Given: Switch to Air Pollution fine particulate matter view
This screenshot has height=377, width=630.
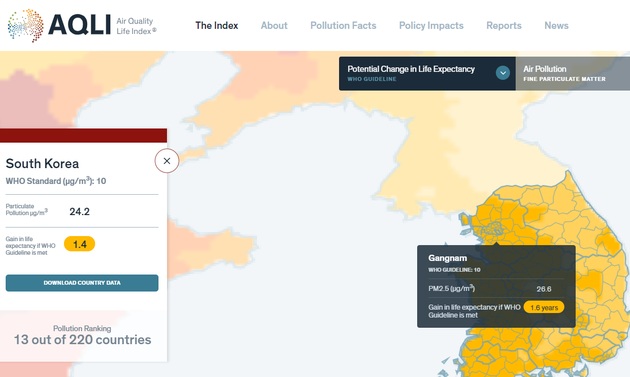Looking at the screenshot, I should [573, 74].
